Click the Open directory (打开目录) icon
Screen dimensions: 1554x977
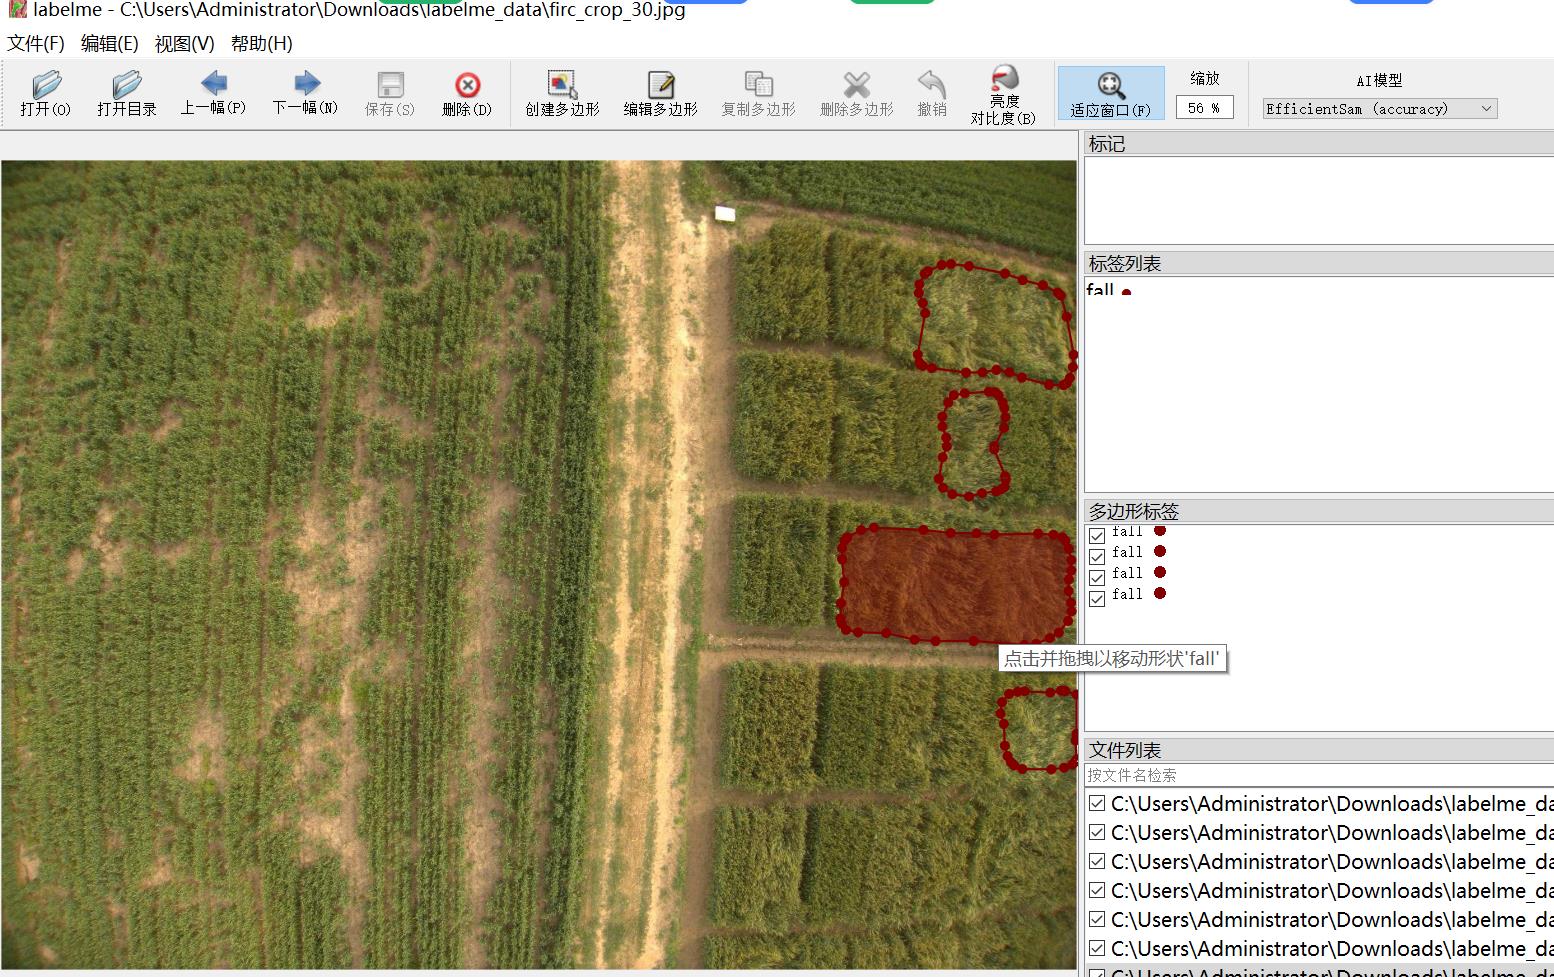(127, 93)
